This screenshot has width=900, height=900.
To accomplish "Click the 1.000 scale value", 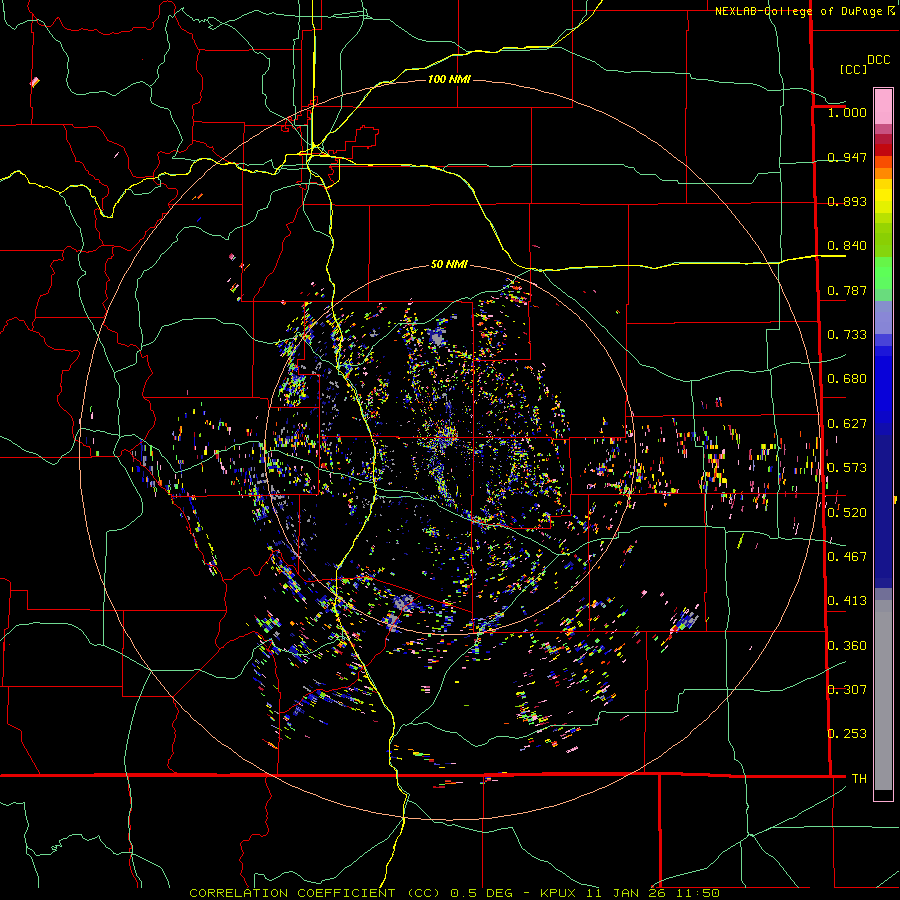I will pyautogui.click(x=847, y=112).
